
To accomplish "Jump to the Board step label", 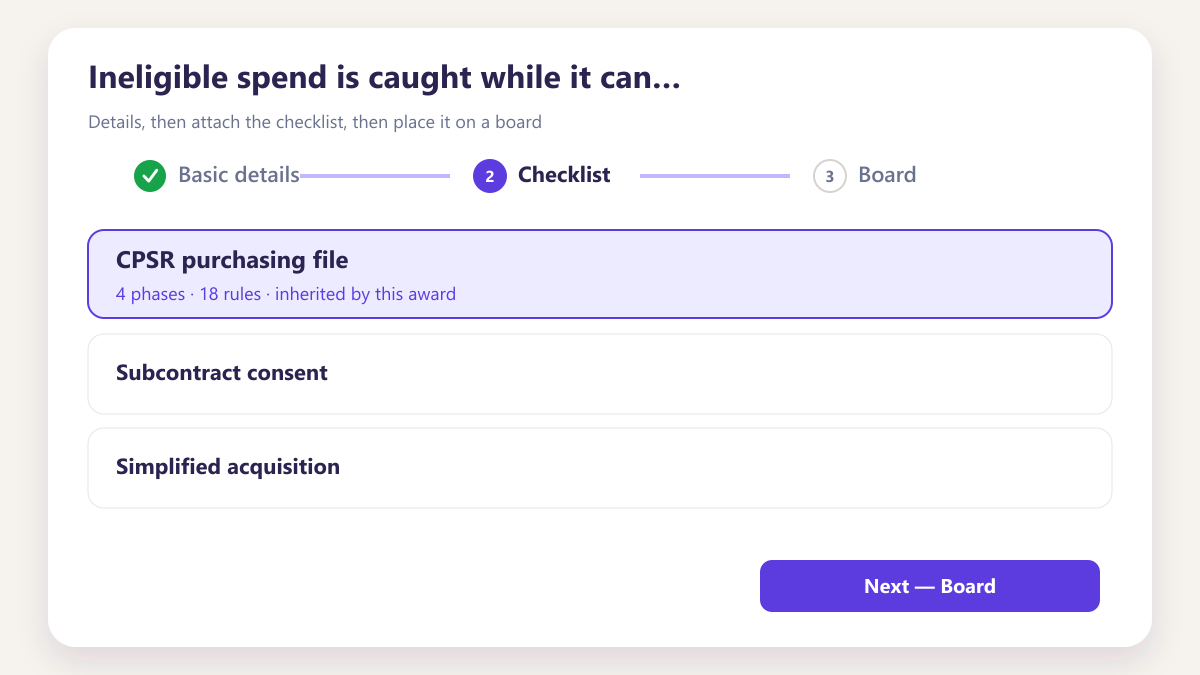I will (x=887, y=175).
